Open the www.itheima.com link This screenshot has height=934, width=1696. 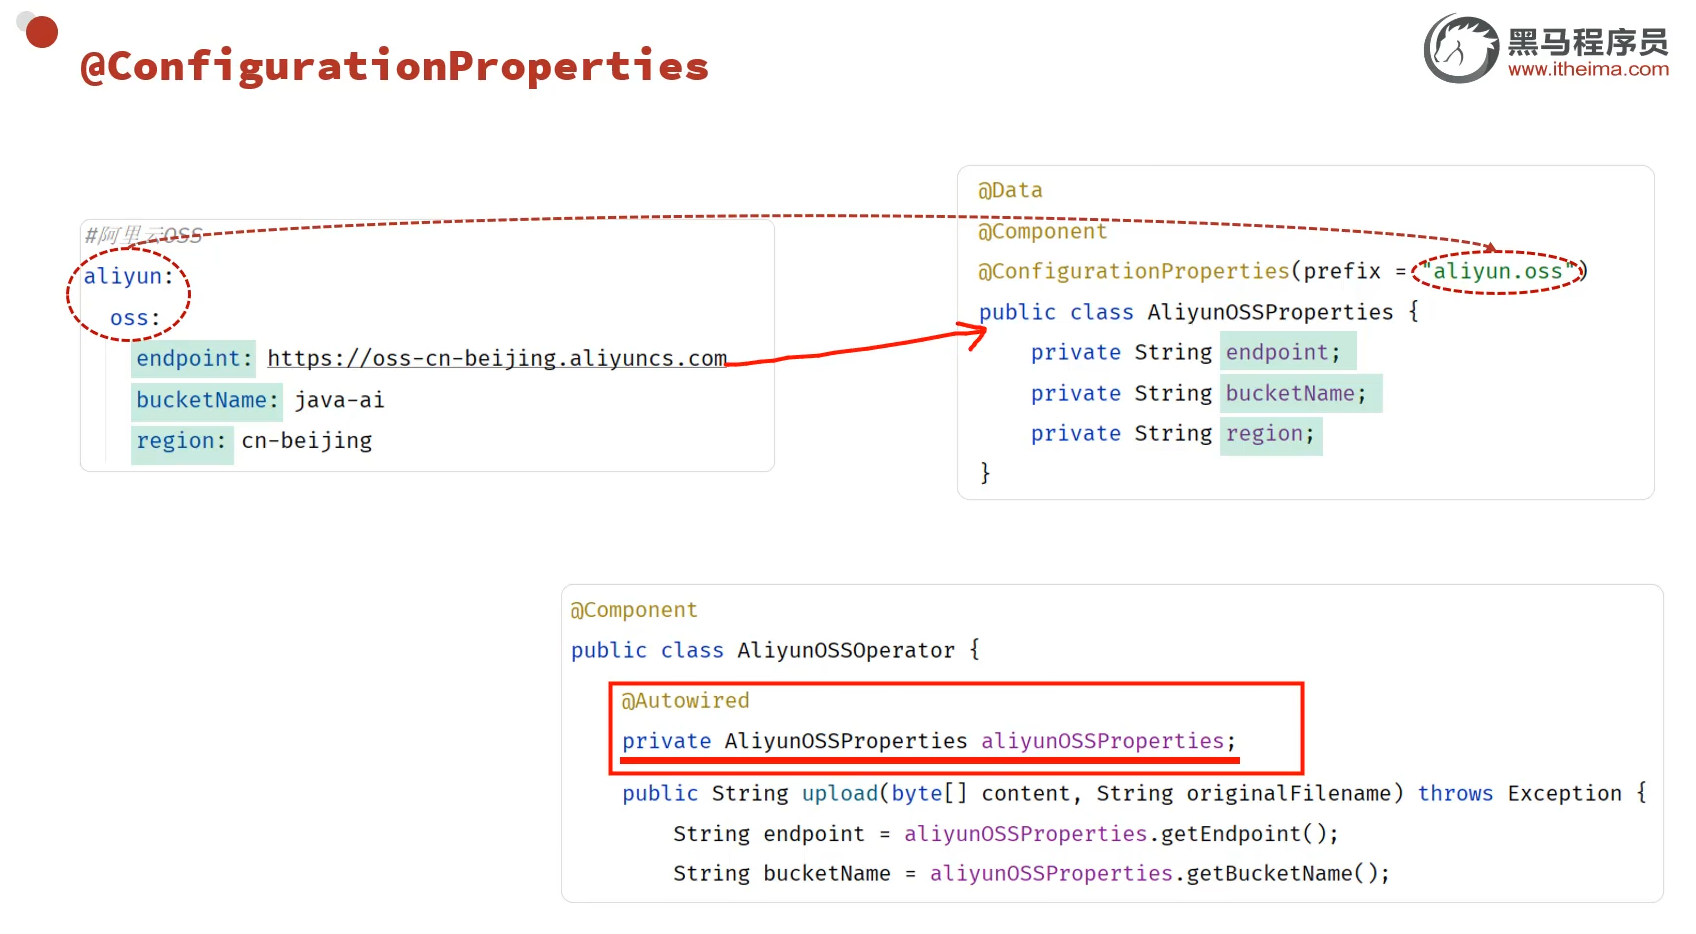(x=1588, y=69)
